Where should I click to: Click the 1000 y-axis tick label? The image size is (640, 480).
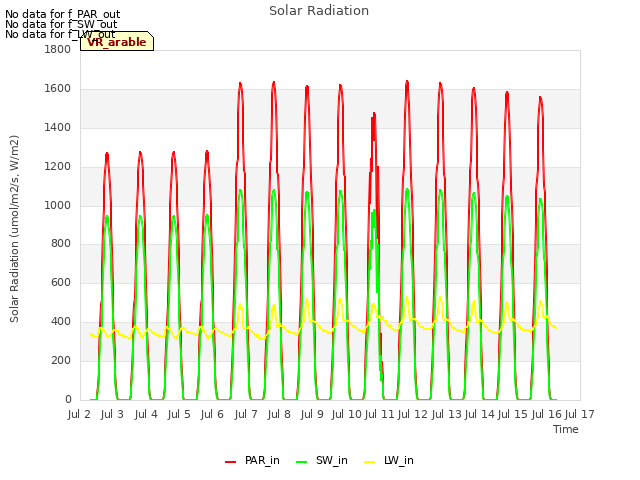[58, 205]
